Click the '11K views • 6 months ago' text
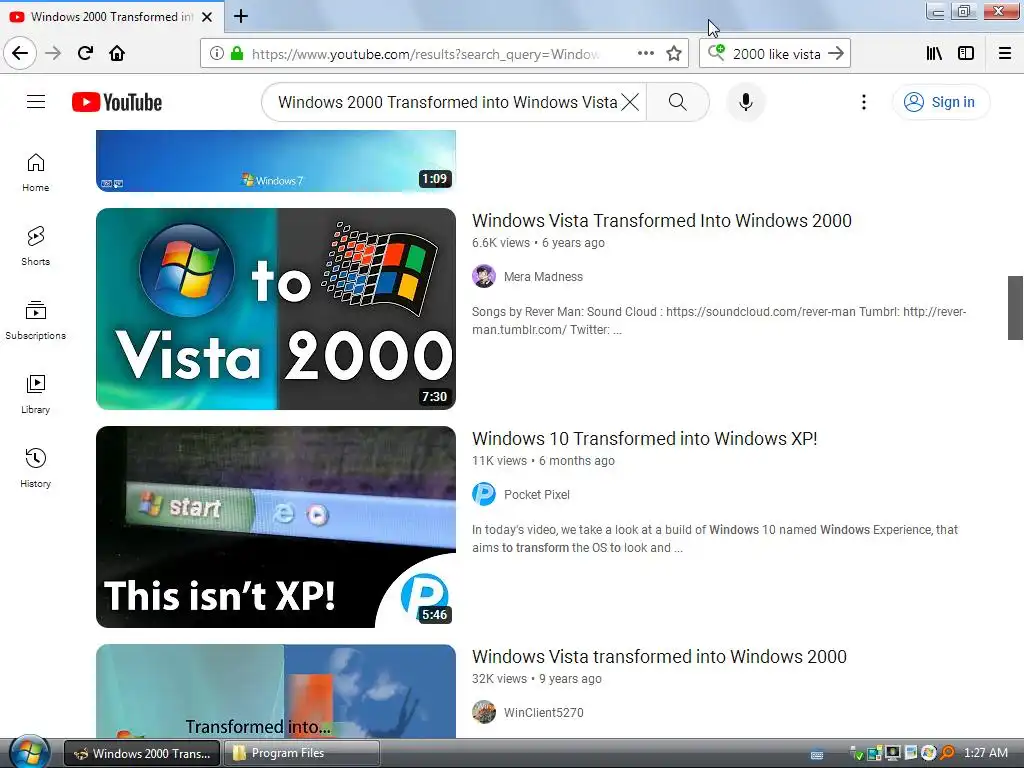The height and width of the screenshot is (768, 1024). pos(543,461)
